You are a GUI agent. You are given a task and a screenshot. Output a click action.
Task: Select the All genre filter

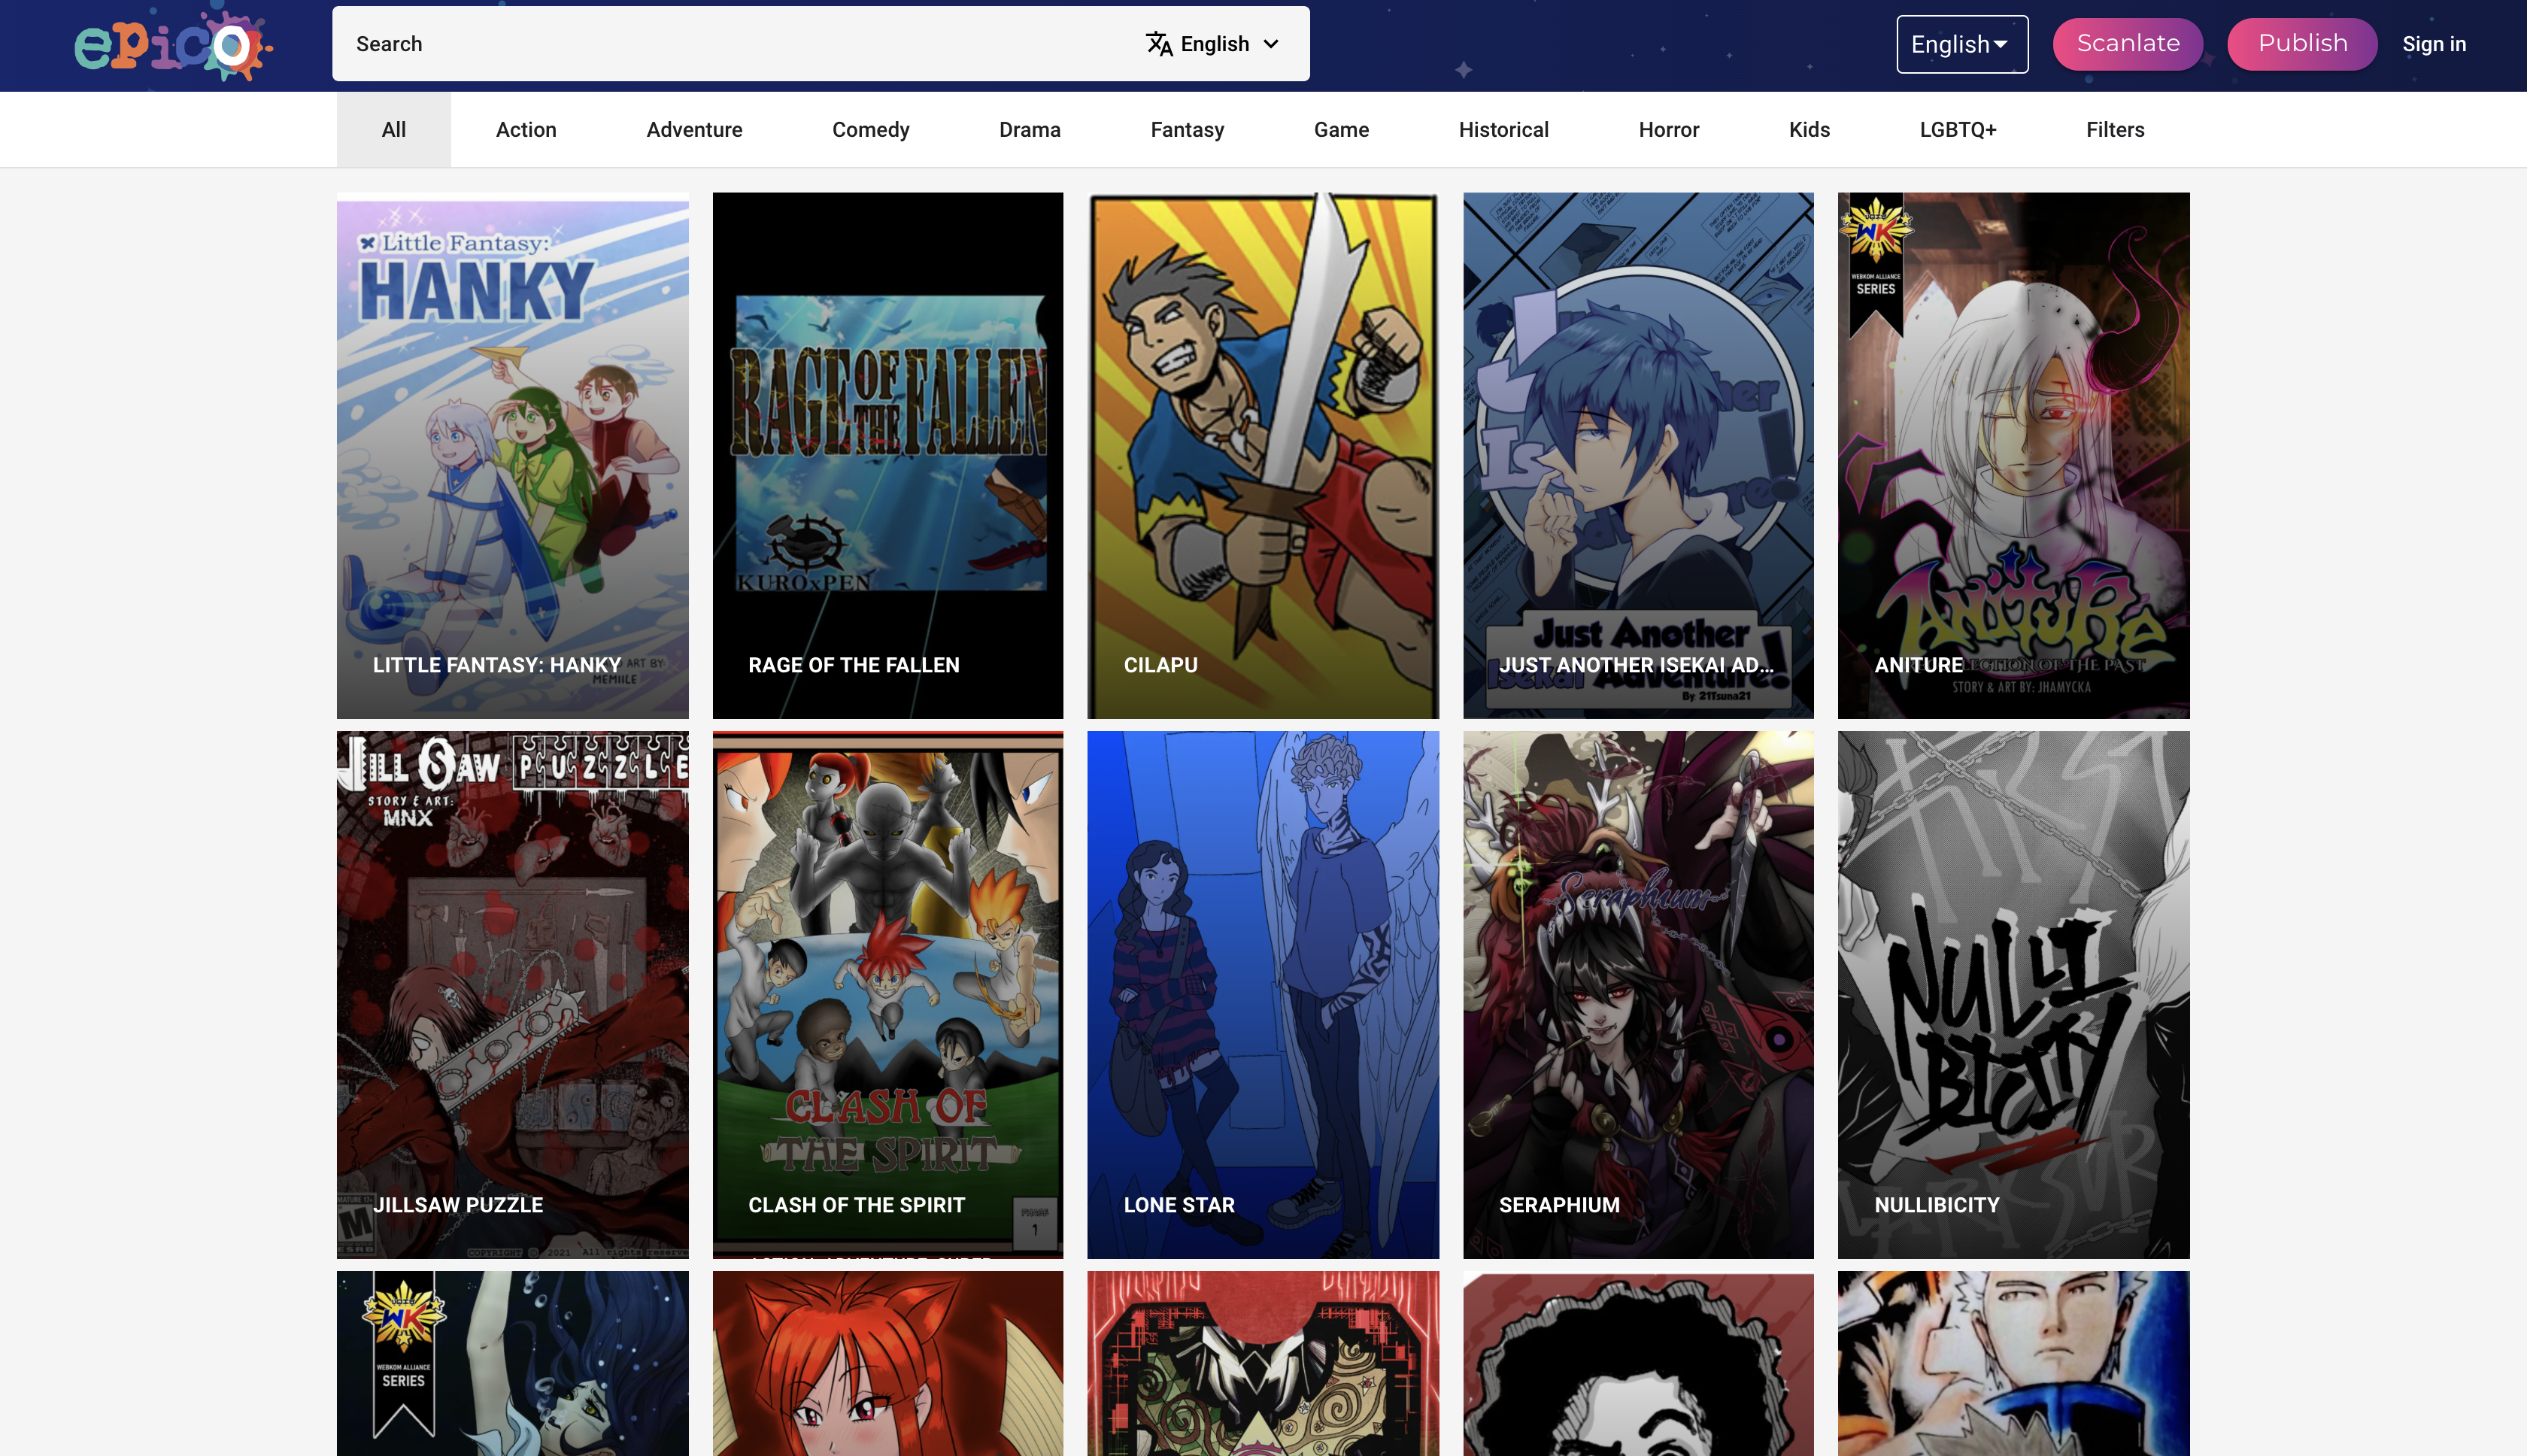[393, 129]
